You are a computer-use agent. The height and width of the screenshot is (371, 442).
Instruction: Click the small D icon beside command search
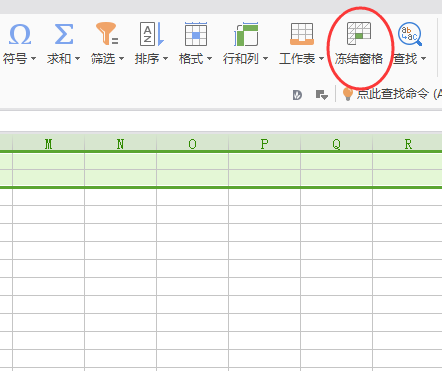[297, 95]
